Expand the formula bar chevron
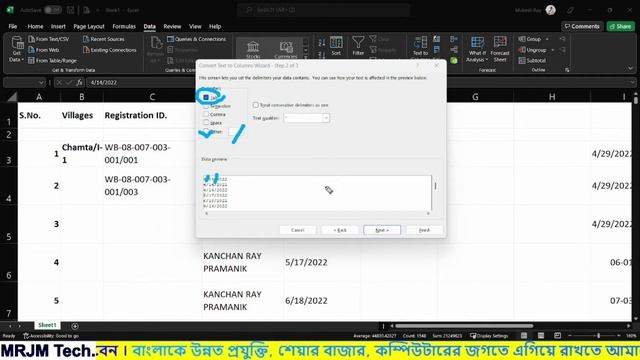Image resolution: width=640 pixels, height=360 pixels. pyautogui.click(x=632, y=82)
